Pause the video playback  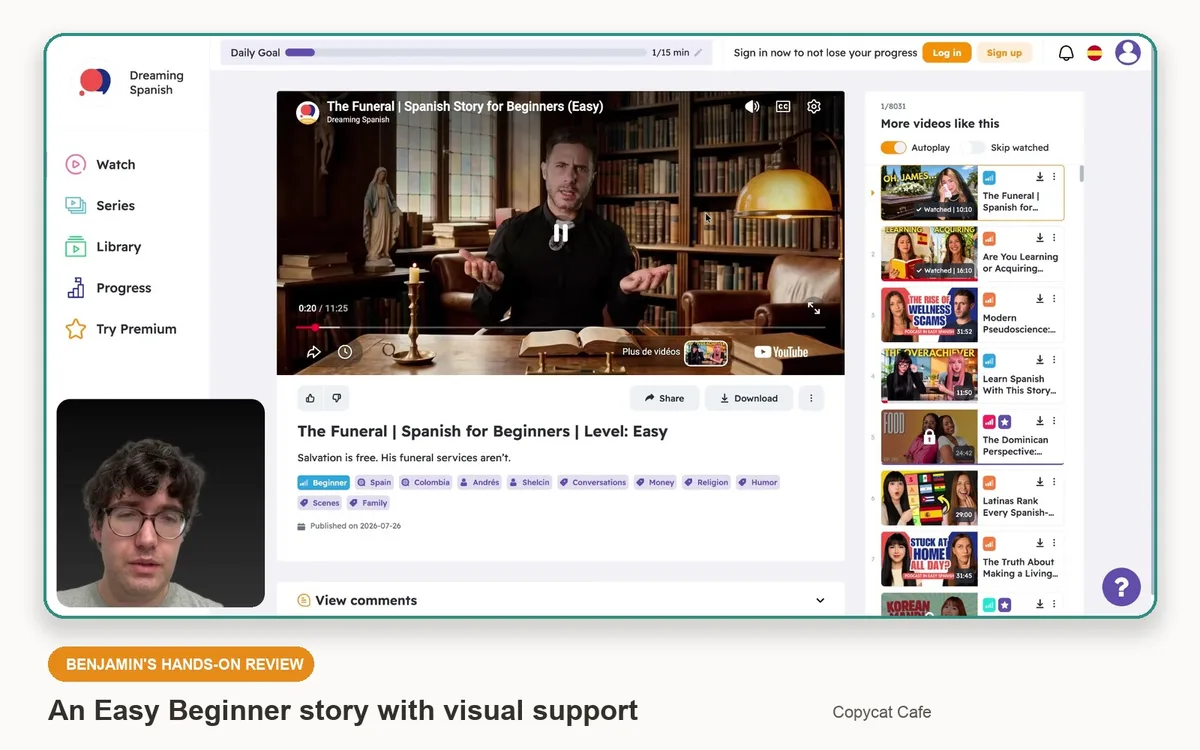[x=561, y=233]
